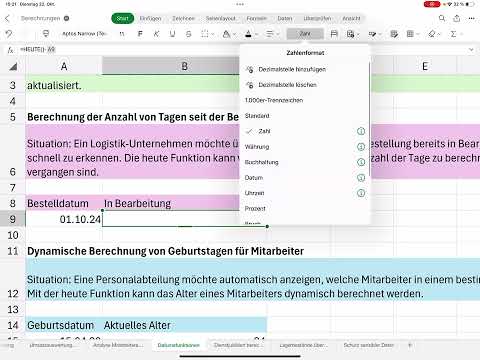The height and width of the screenshot is (360, 480).
Task: Toggle strikethrough formatting
Action: 188,34
